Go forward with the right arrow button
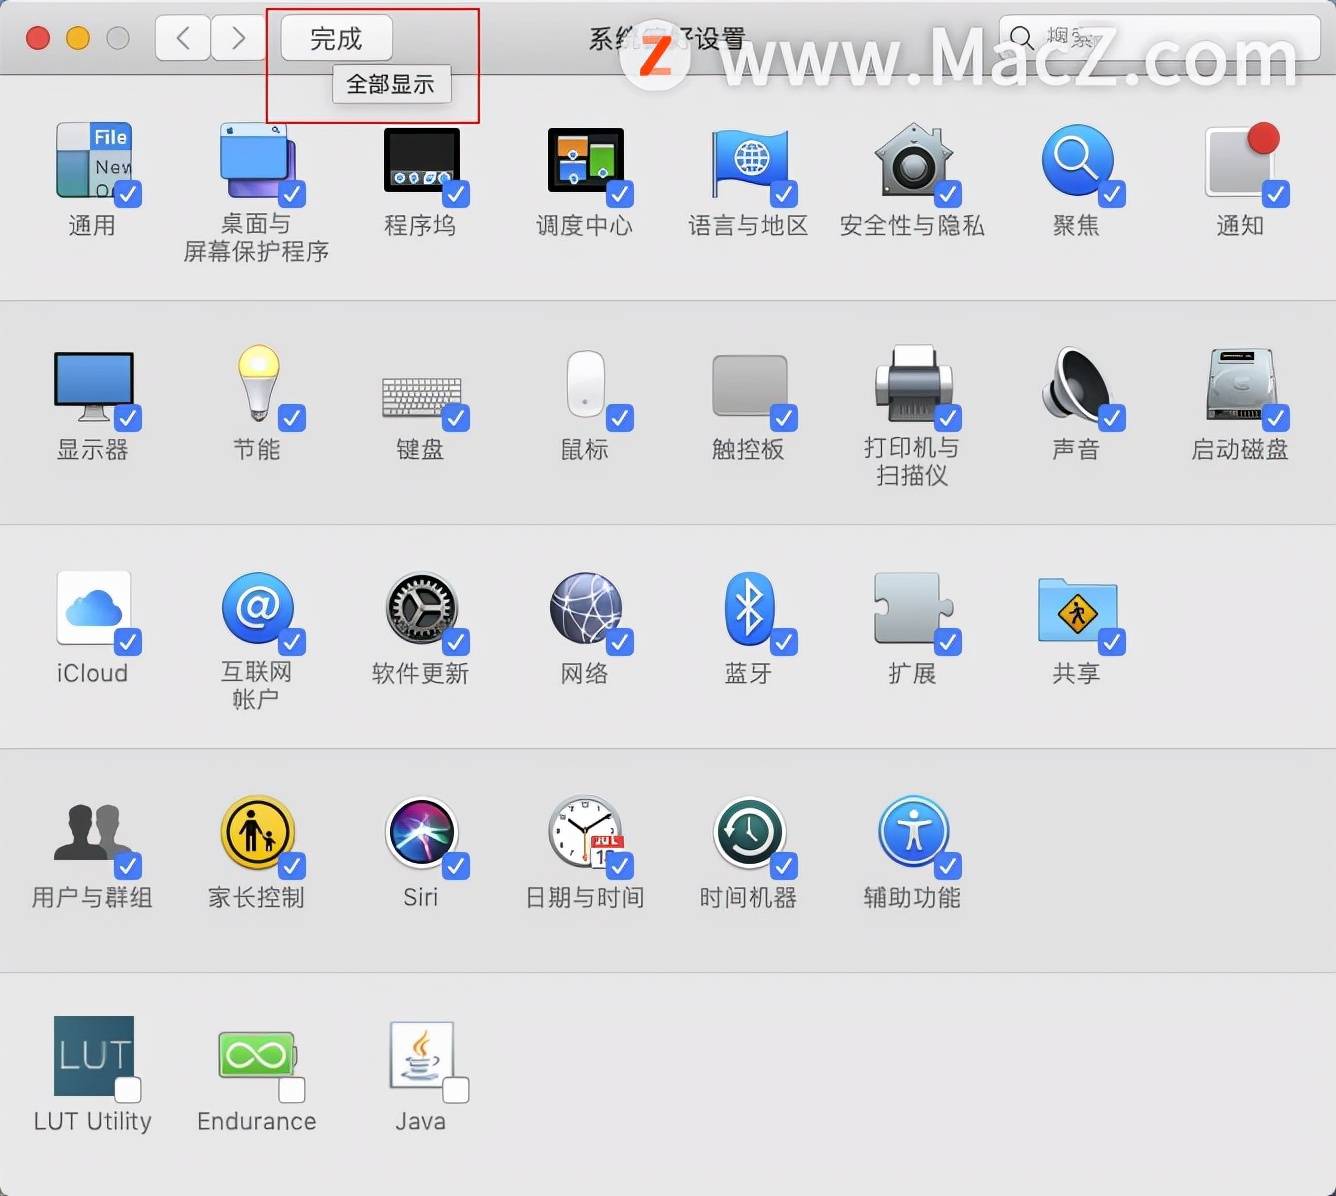The image size is (1336, 1196). click(x=238, y=38)
